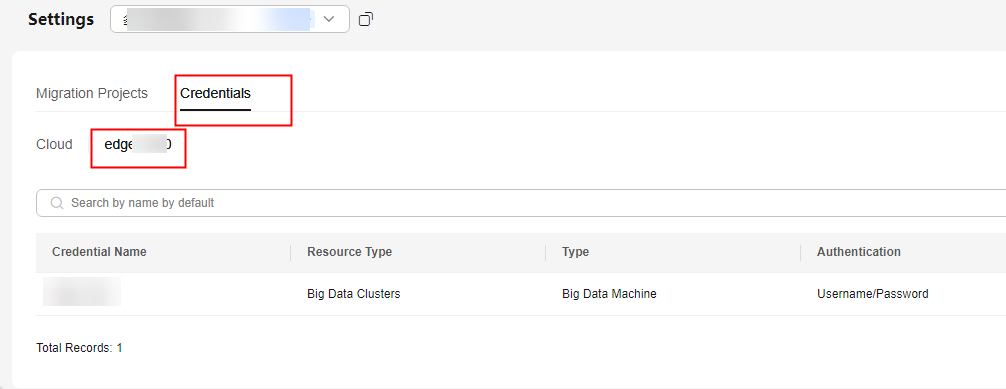Click the small project icon inside the Settings dropdown
The height and width of the screenshot is (389, 1006).
tap(125, 19)
